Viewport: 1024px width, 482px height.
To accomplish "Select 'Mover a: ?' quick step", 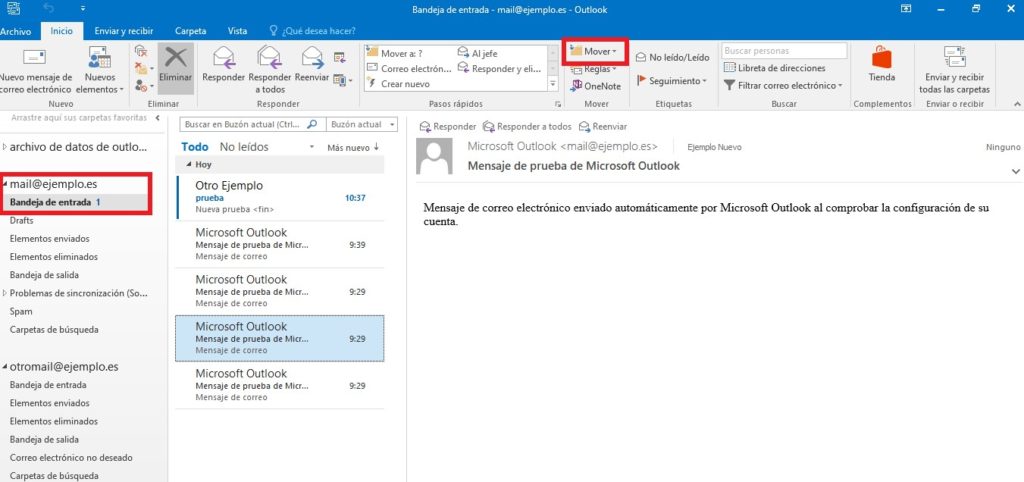I will coord(394,53).
